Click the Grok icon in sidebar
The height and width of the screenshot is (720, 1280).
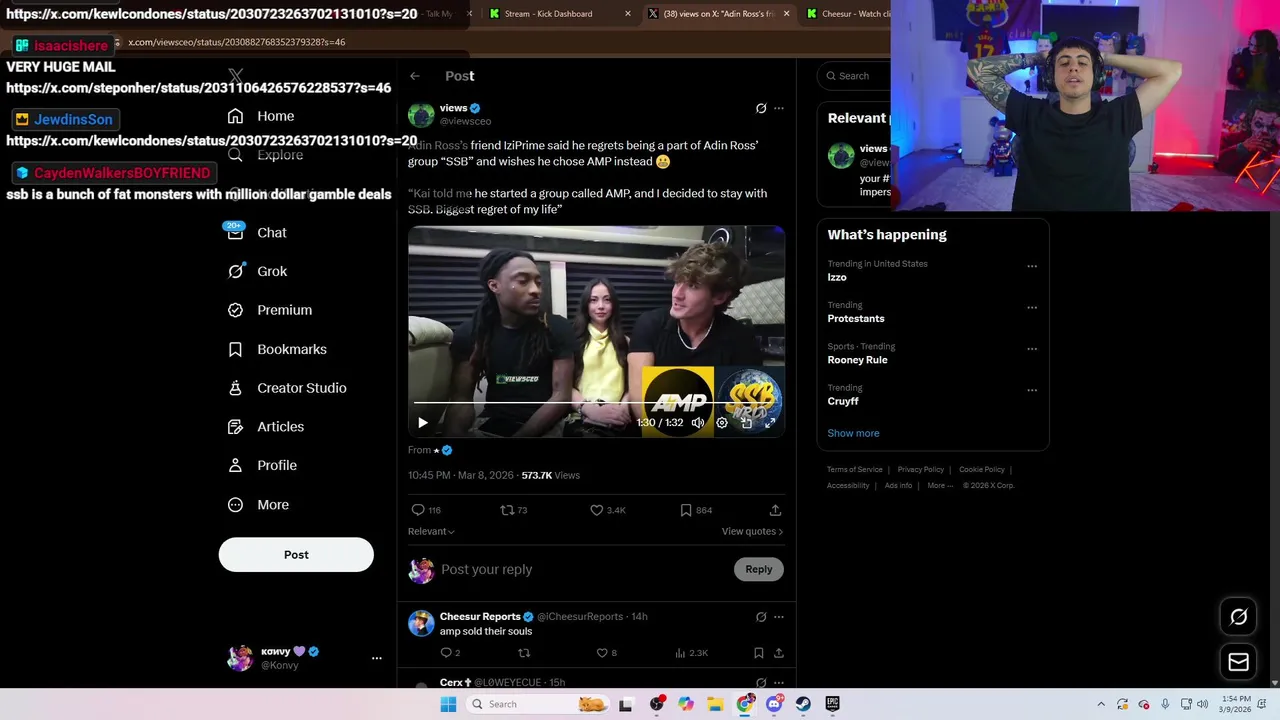click(x=235, y=271)
